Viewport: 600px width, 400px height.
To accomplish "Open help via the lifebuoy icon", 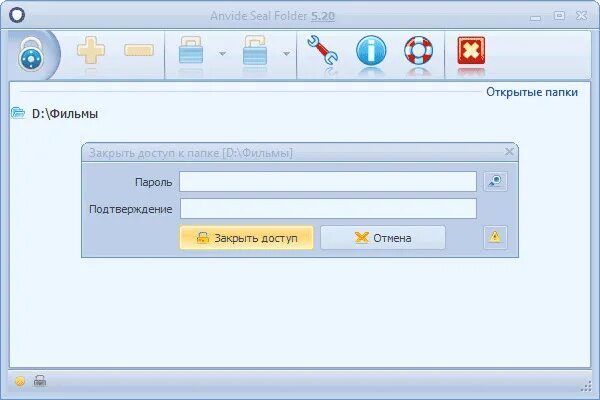I will point(418,50).
